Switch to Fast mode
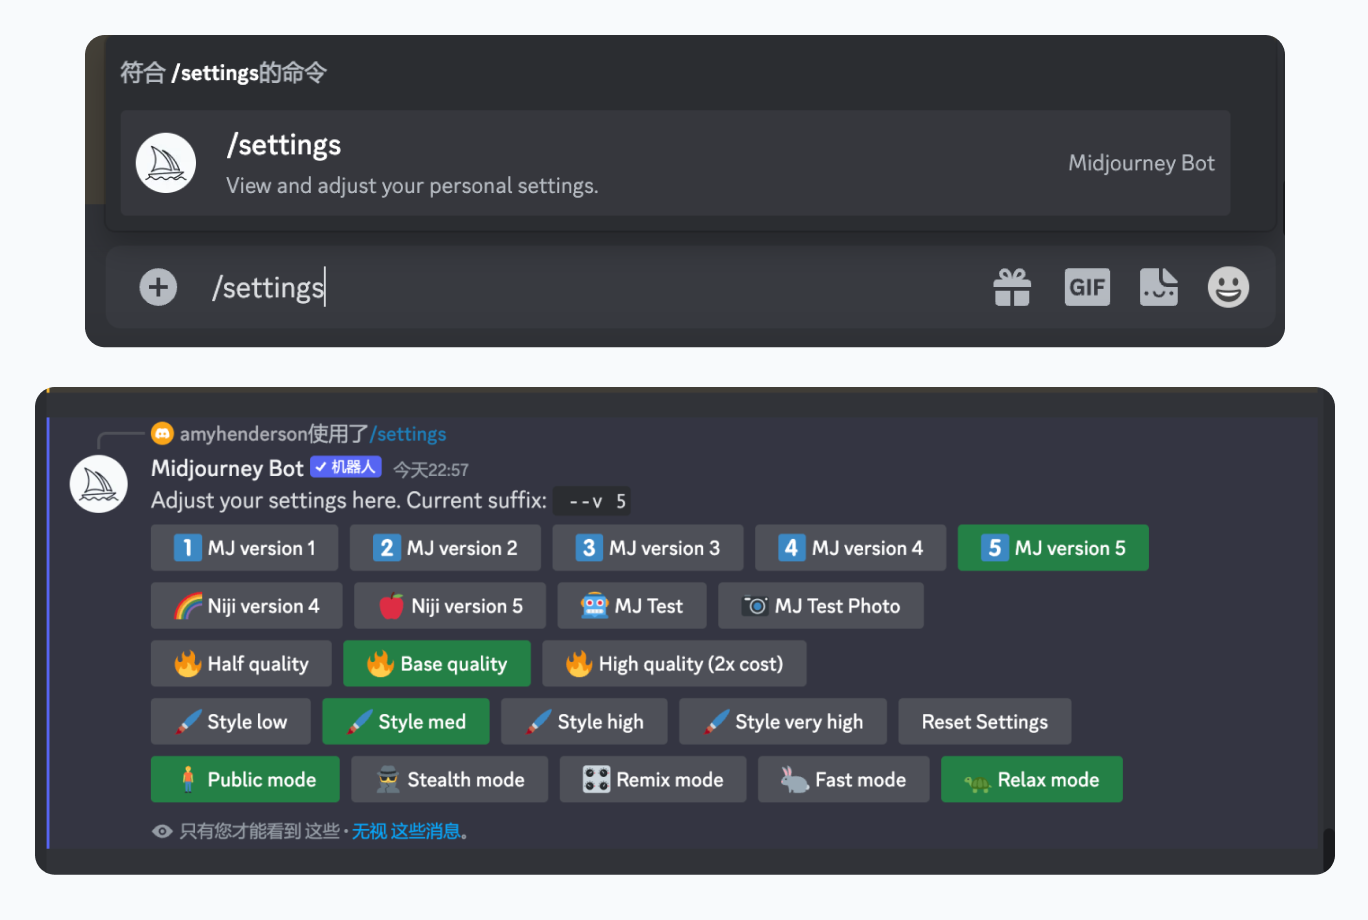 tap(843, 780)
